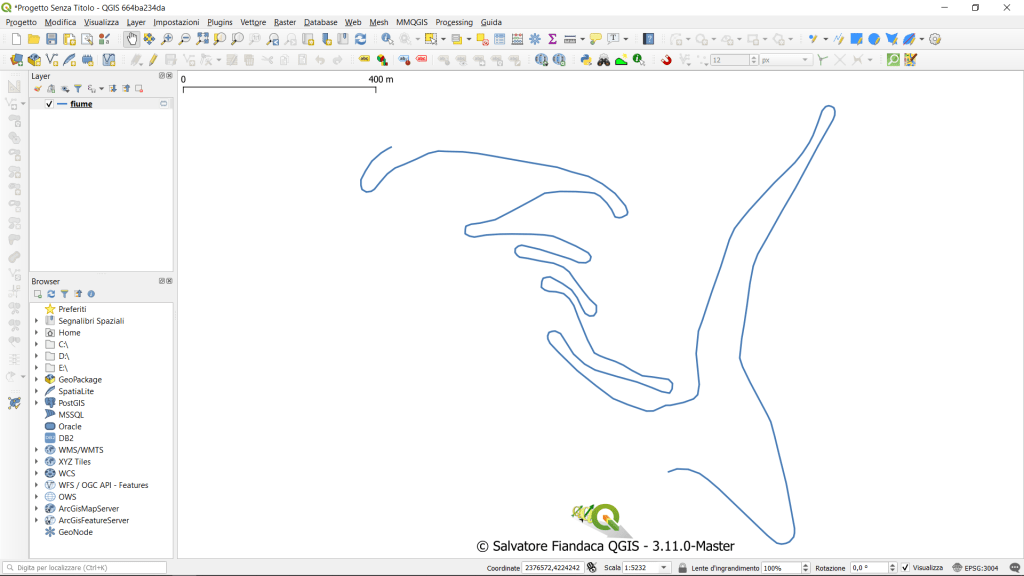Click the EPSG:3004 CRS button
Screen dimensions: 1024x576
click(974, 568)
